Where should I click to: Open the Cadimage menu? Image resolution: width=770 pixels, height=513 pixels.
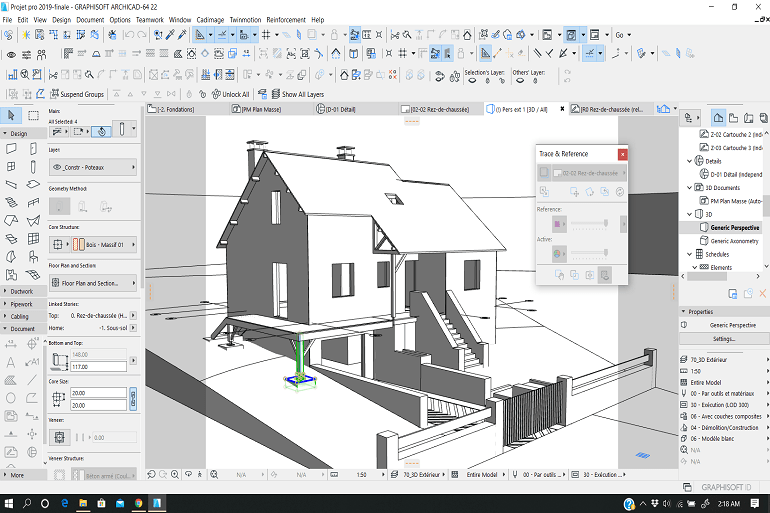pos(210,19)
